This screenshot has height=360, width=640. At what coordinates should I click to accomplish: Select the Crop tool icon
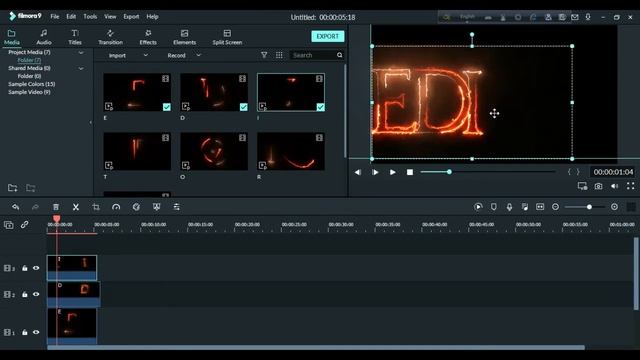point(96,207)
